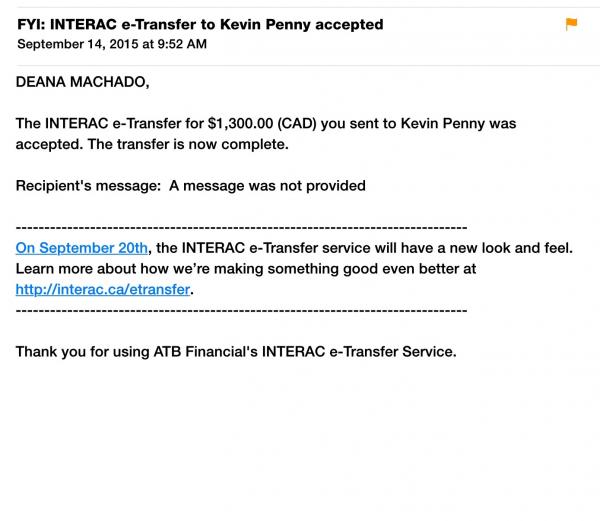
Task: Click the lower dashed separator line
Action: (x=241, y=310)
